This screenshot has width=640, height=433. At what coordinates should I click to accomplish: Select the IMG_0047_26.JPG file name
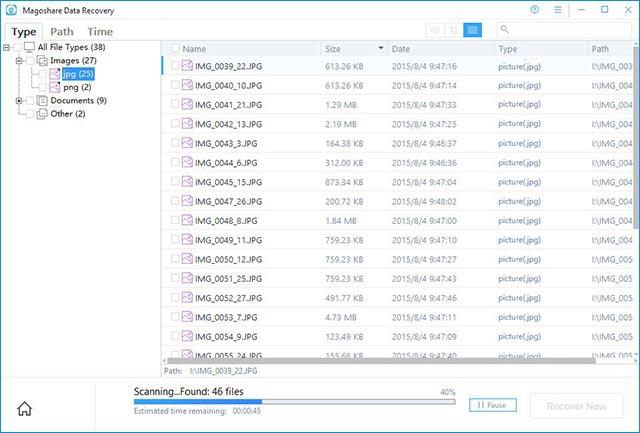click(x=228, y=201)
